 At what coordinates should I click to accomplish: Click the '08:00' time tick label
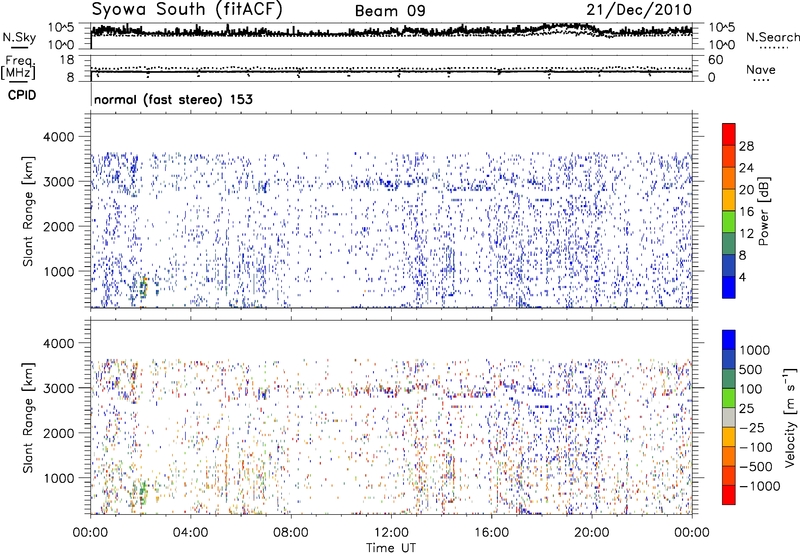(x=290, y=533)
